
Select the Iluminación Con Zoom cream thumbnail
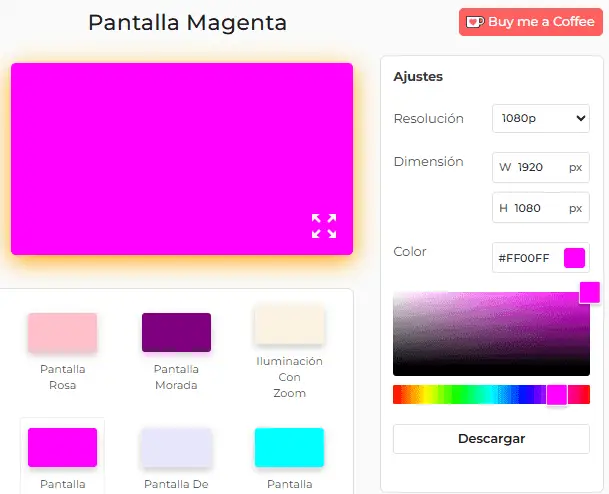[x=289, y=325]
